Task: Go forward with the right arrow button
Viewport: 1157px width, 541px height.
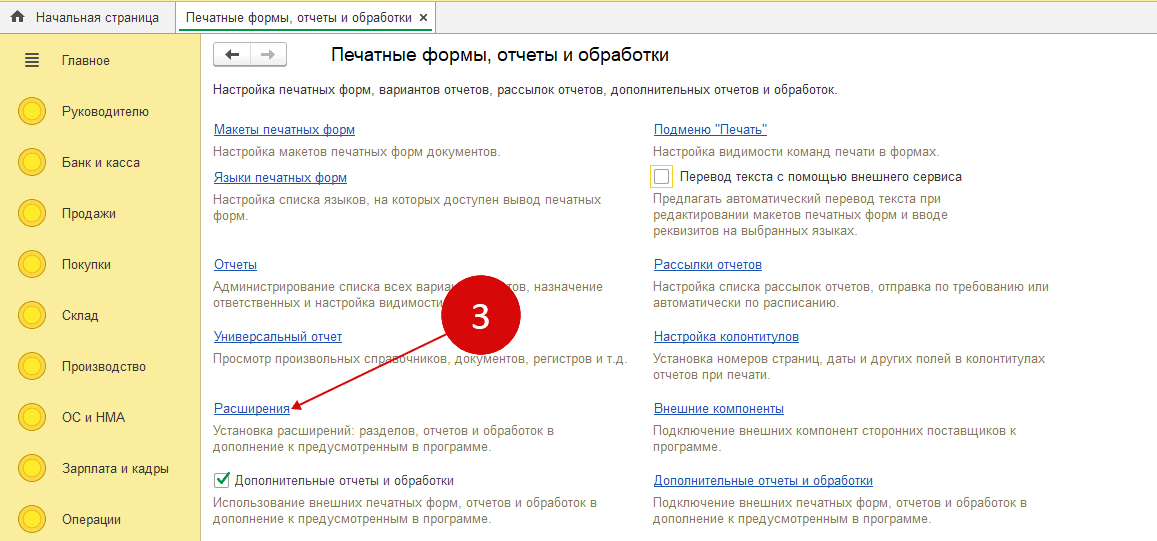Action: pos(269,55)
